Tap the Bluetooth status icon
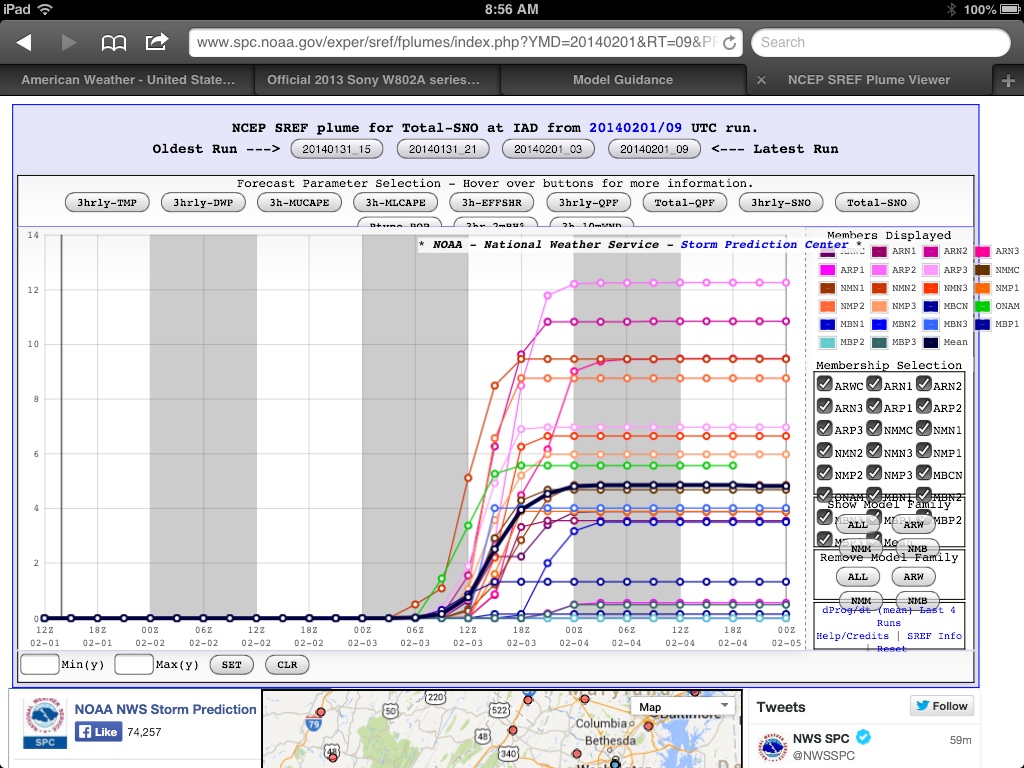1024x768 pixels. coord(952,9)
